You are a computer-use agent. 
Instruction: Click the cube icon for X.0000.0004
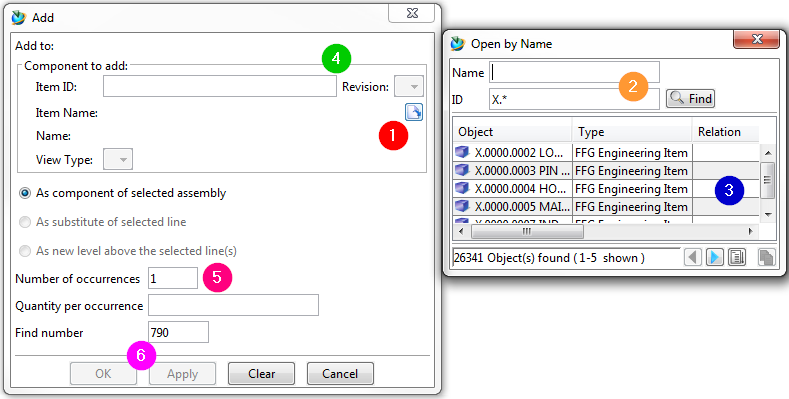461,188
